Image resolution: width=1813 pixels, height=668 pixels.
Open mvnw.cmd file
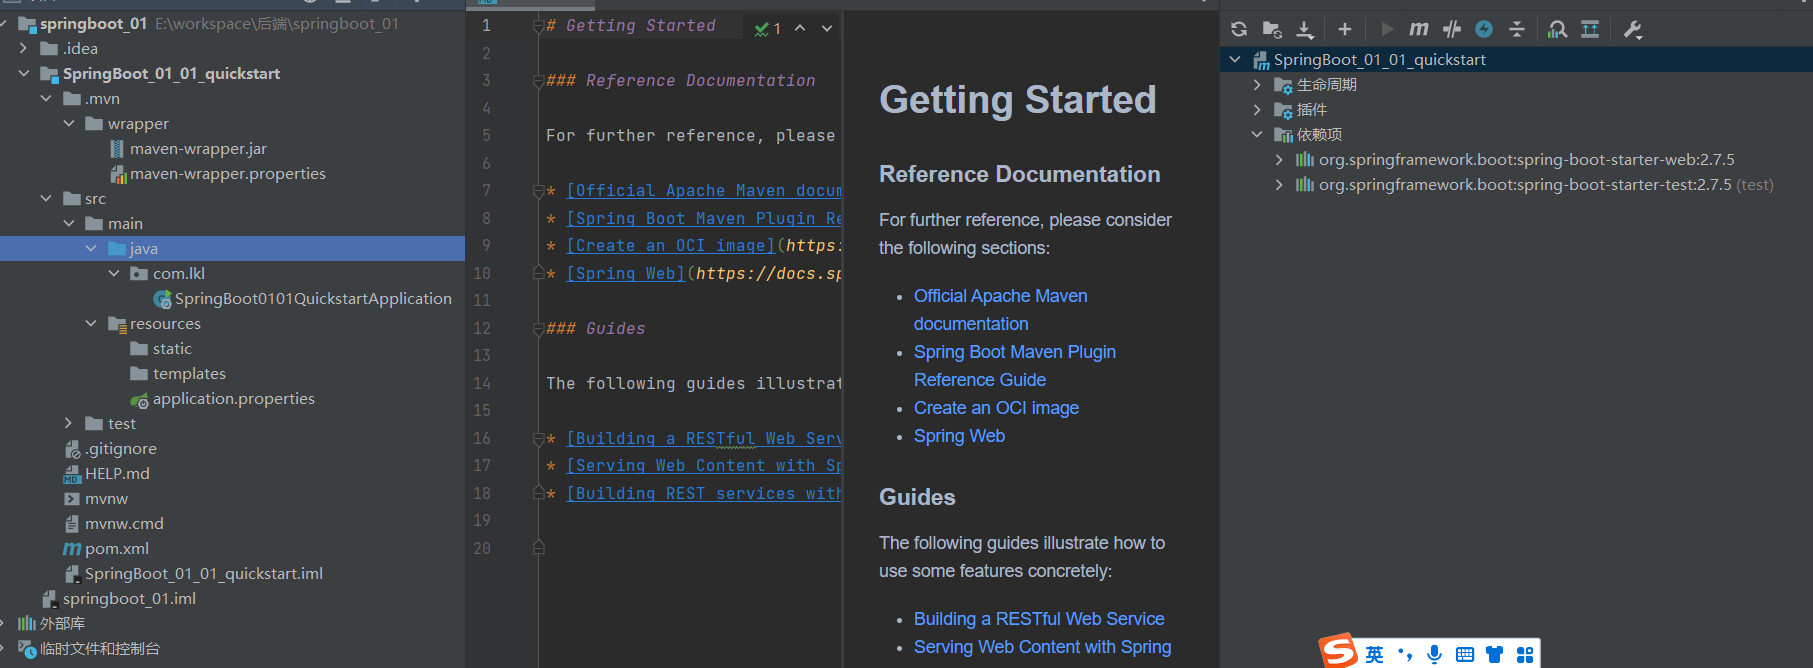(124, 523)
